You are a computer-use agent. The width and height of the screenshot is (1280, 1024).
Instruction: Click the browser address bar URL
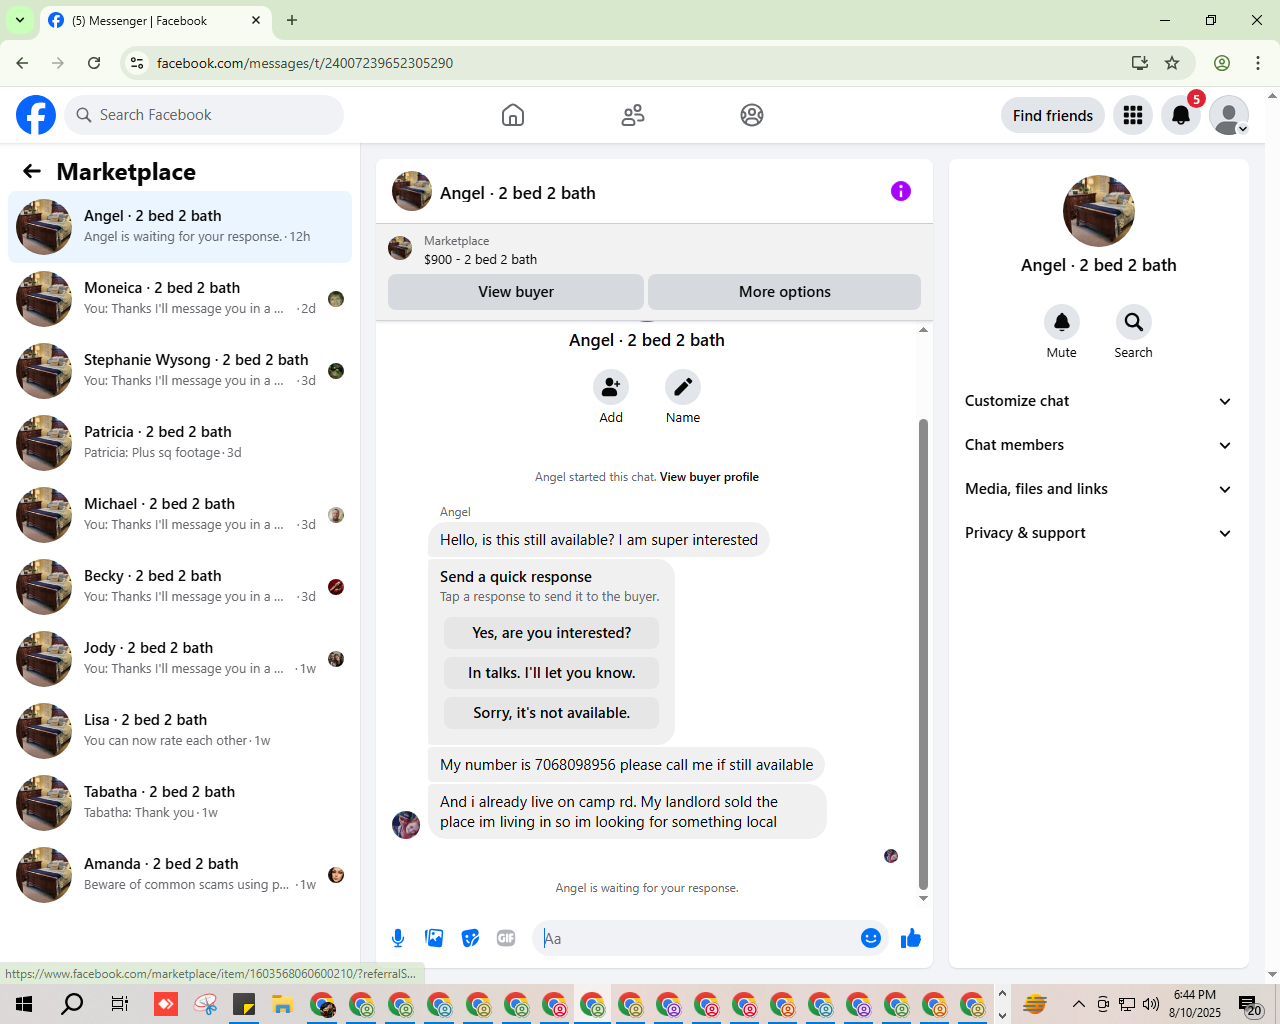(x=305, y=63)
